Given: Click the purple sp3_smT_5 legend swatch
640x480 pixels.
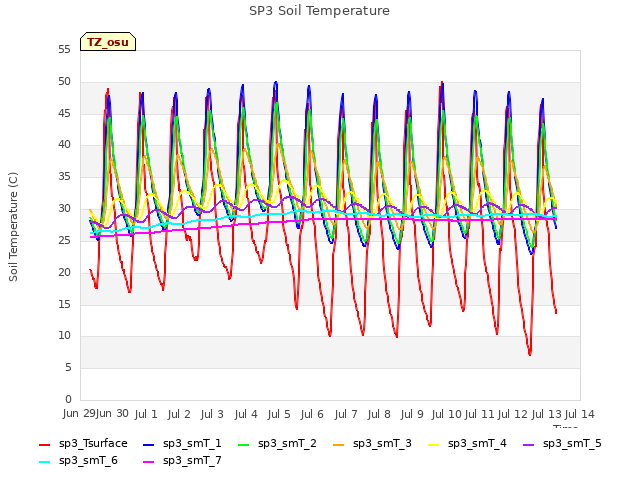Looking at the screenshot, I should (x=529, y=444).
